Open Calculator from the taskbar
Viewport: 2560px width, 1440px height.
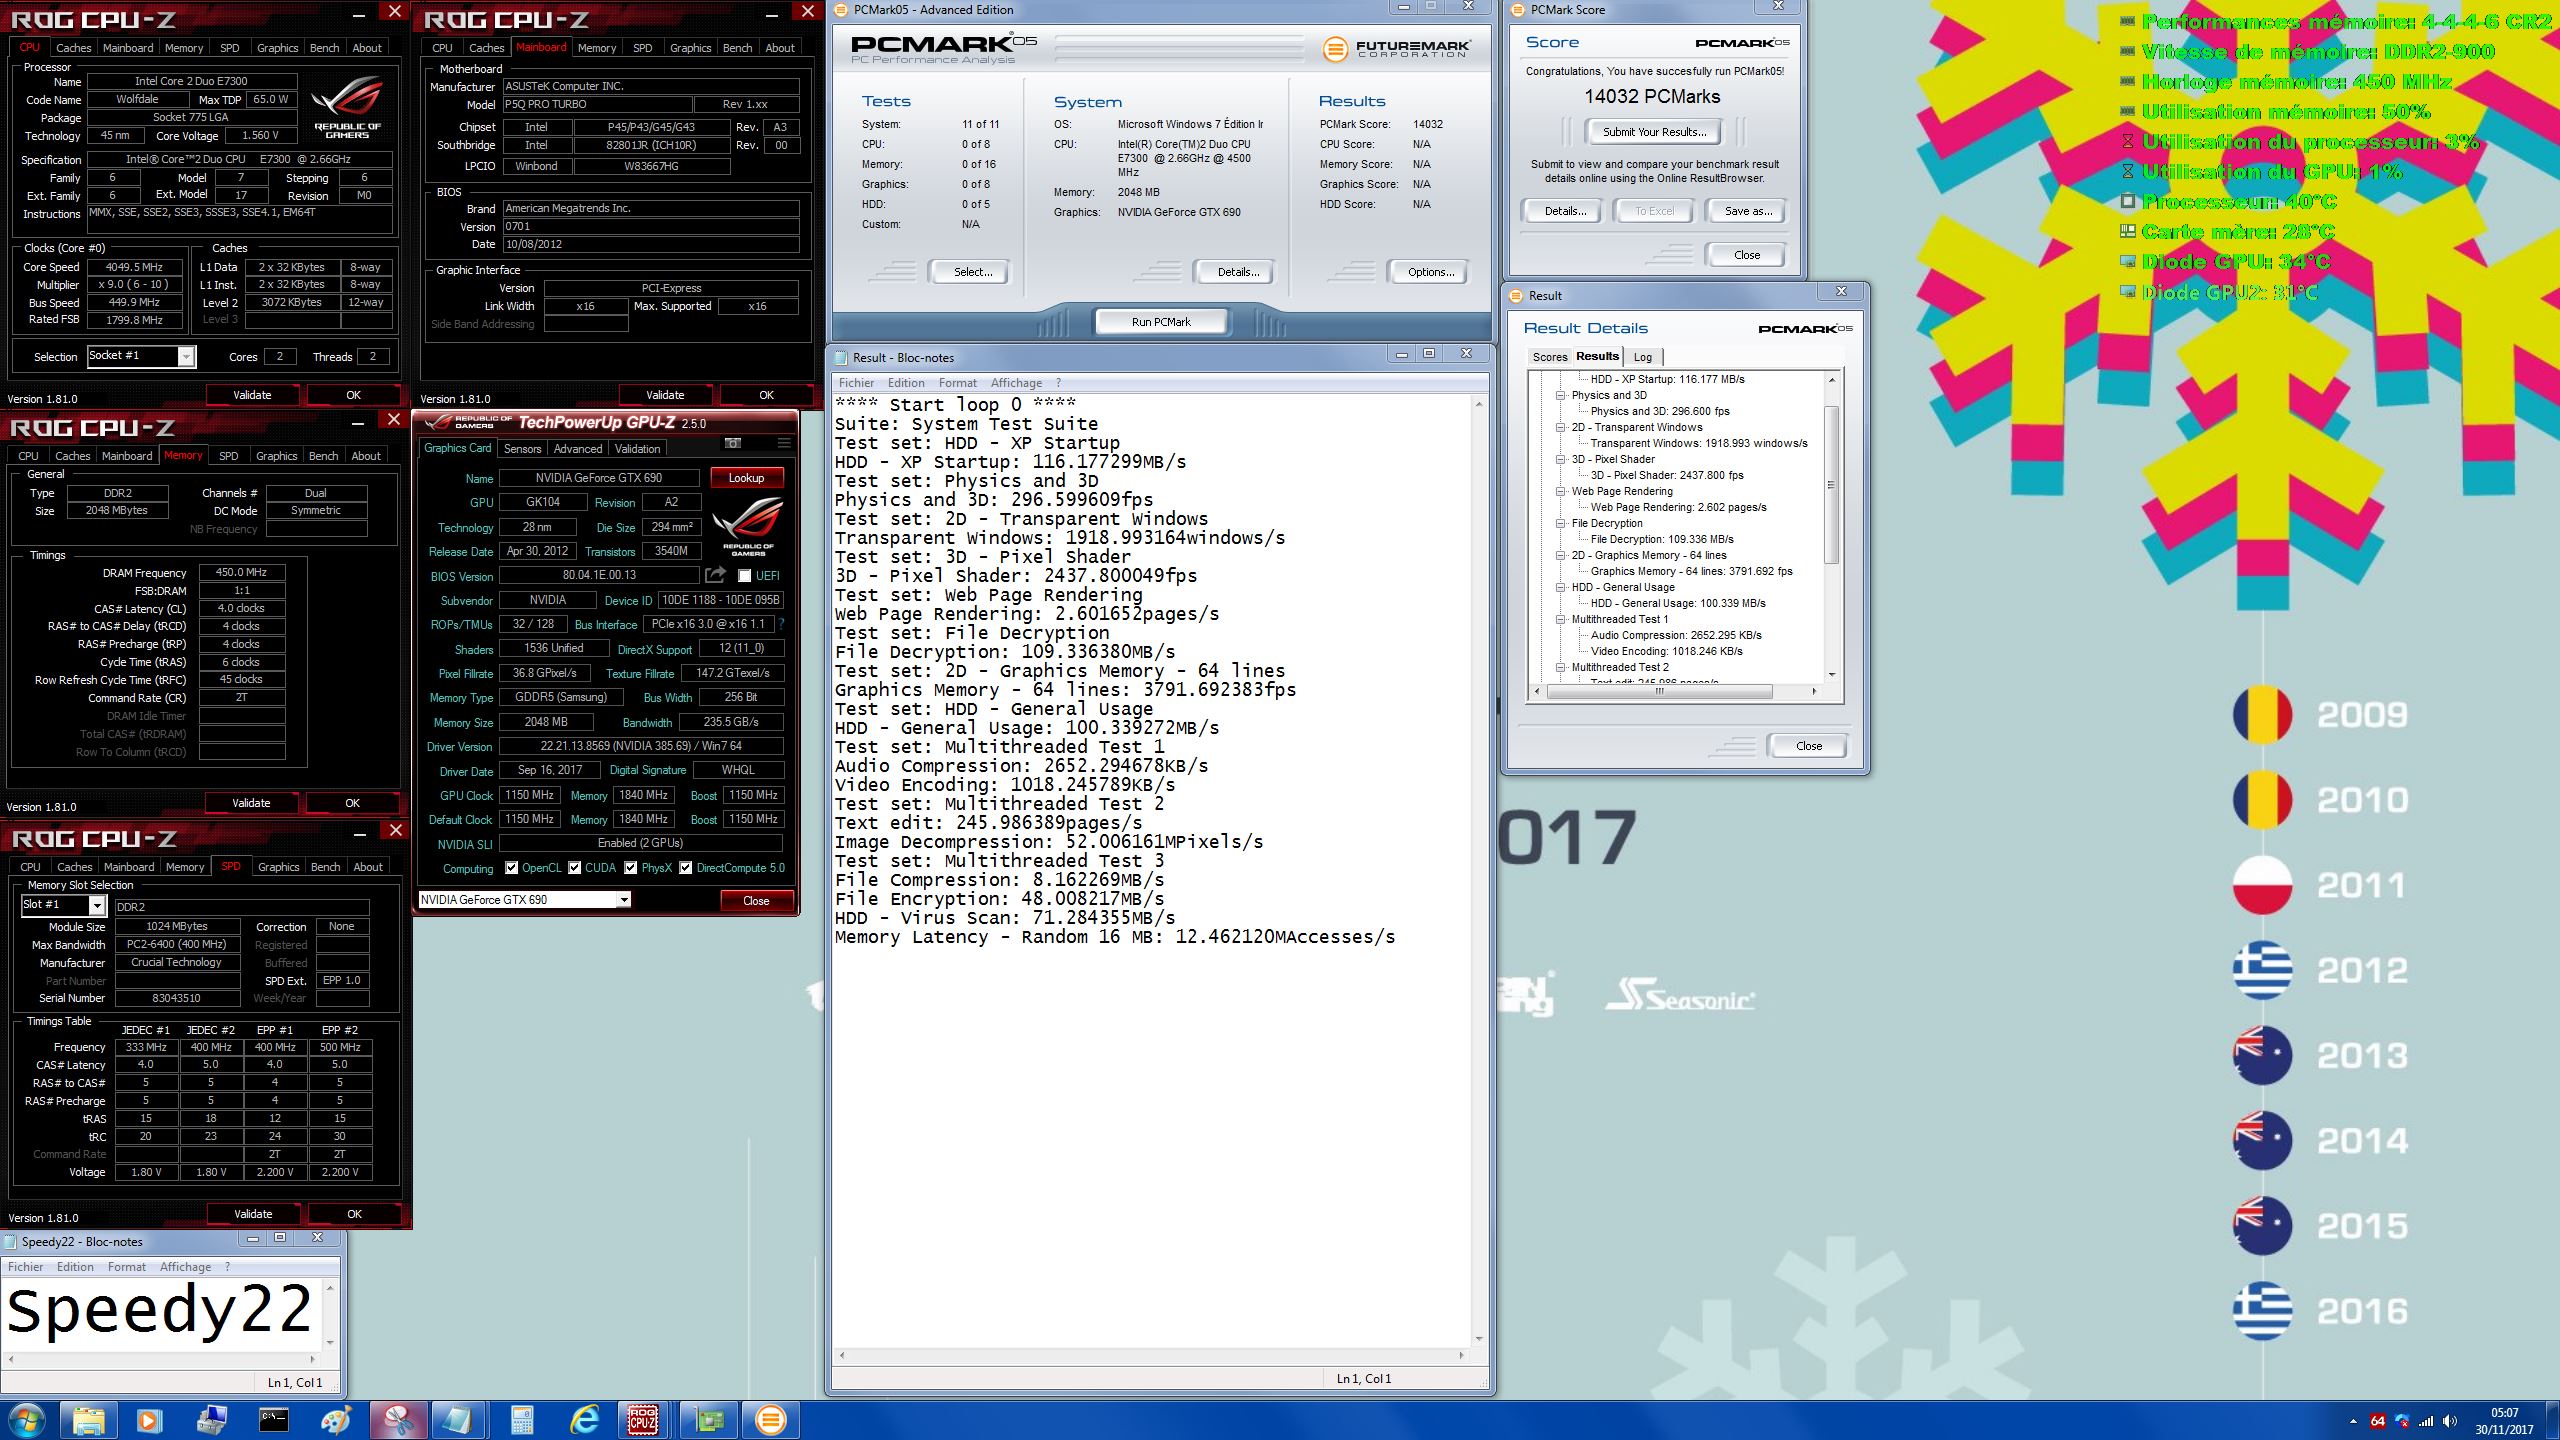coord(521,1420)
